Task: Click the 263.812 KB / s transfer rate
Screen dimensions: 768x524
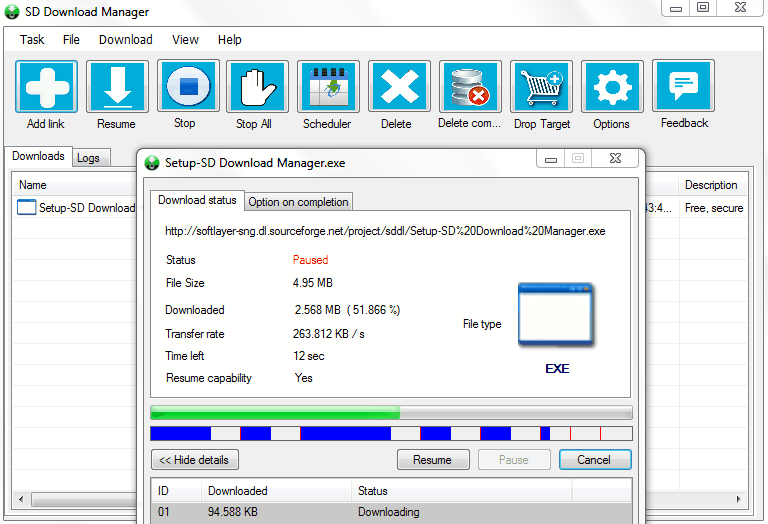Action: pyautogui.click(x=329, y=334)
